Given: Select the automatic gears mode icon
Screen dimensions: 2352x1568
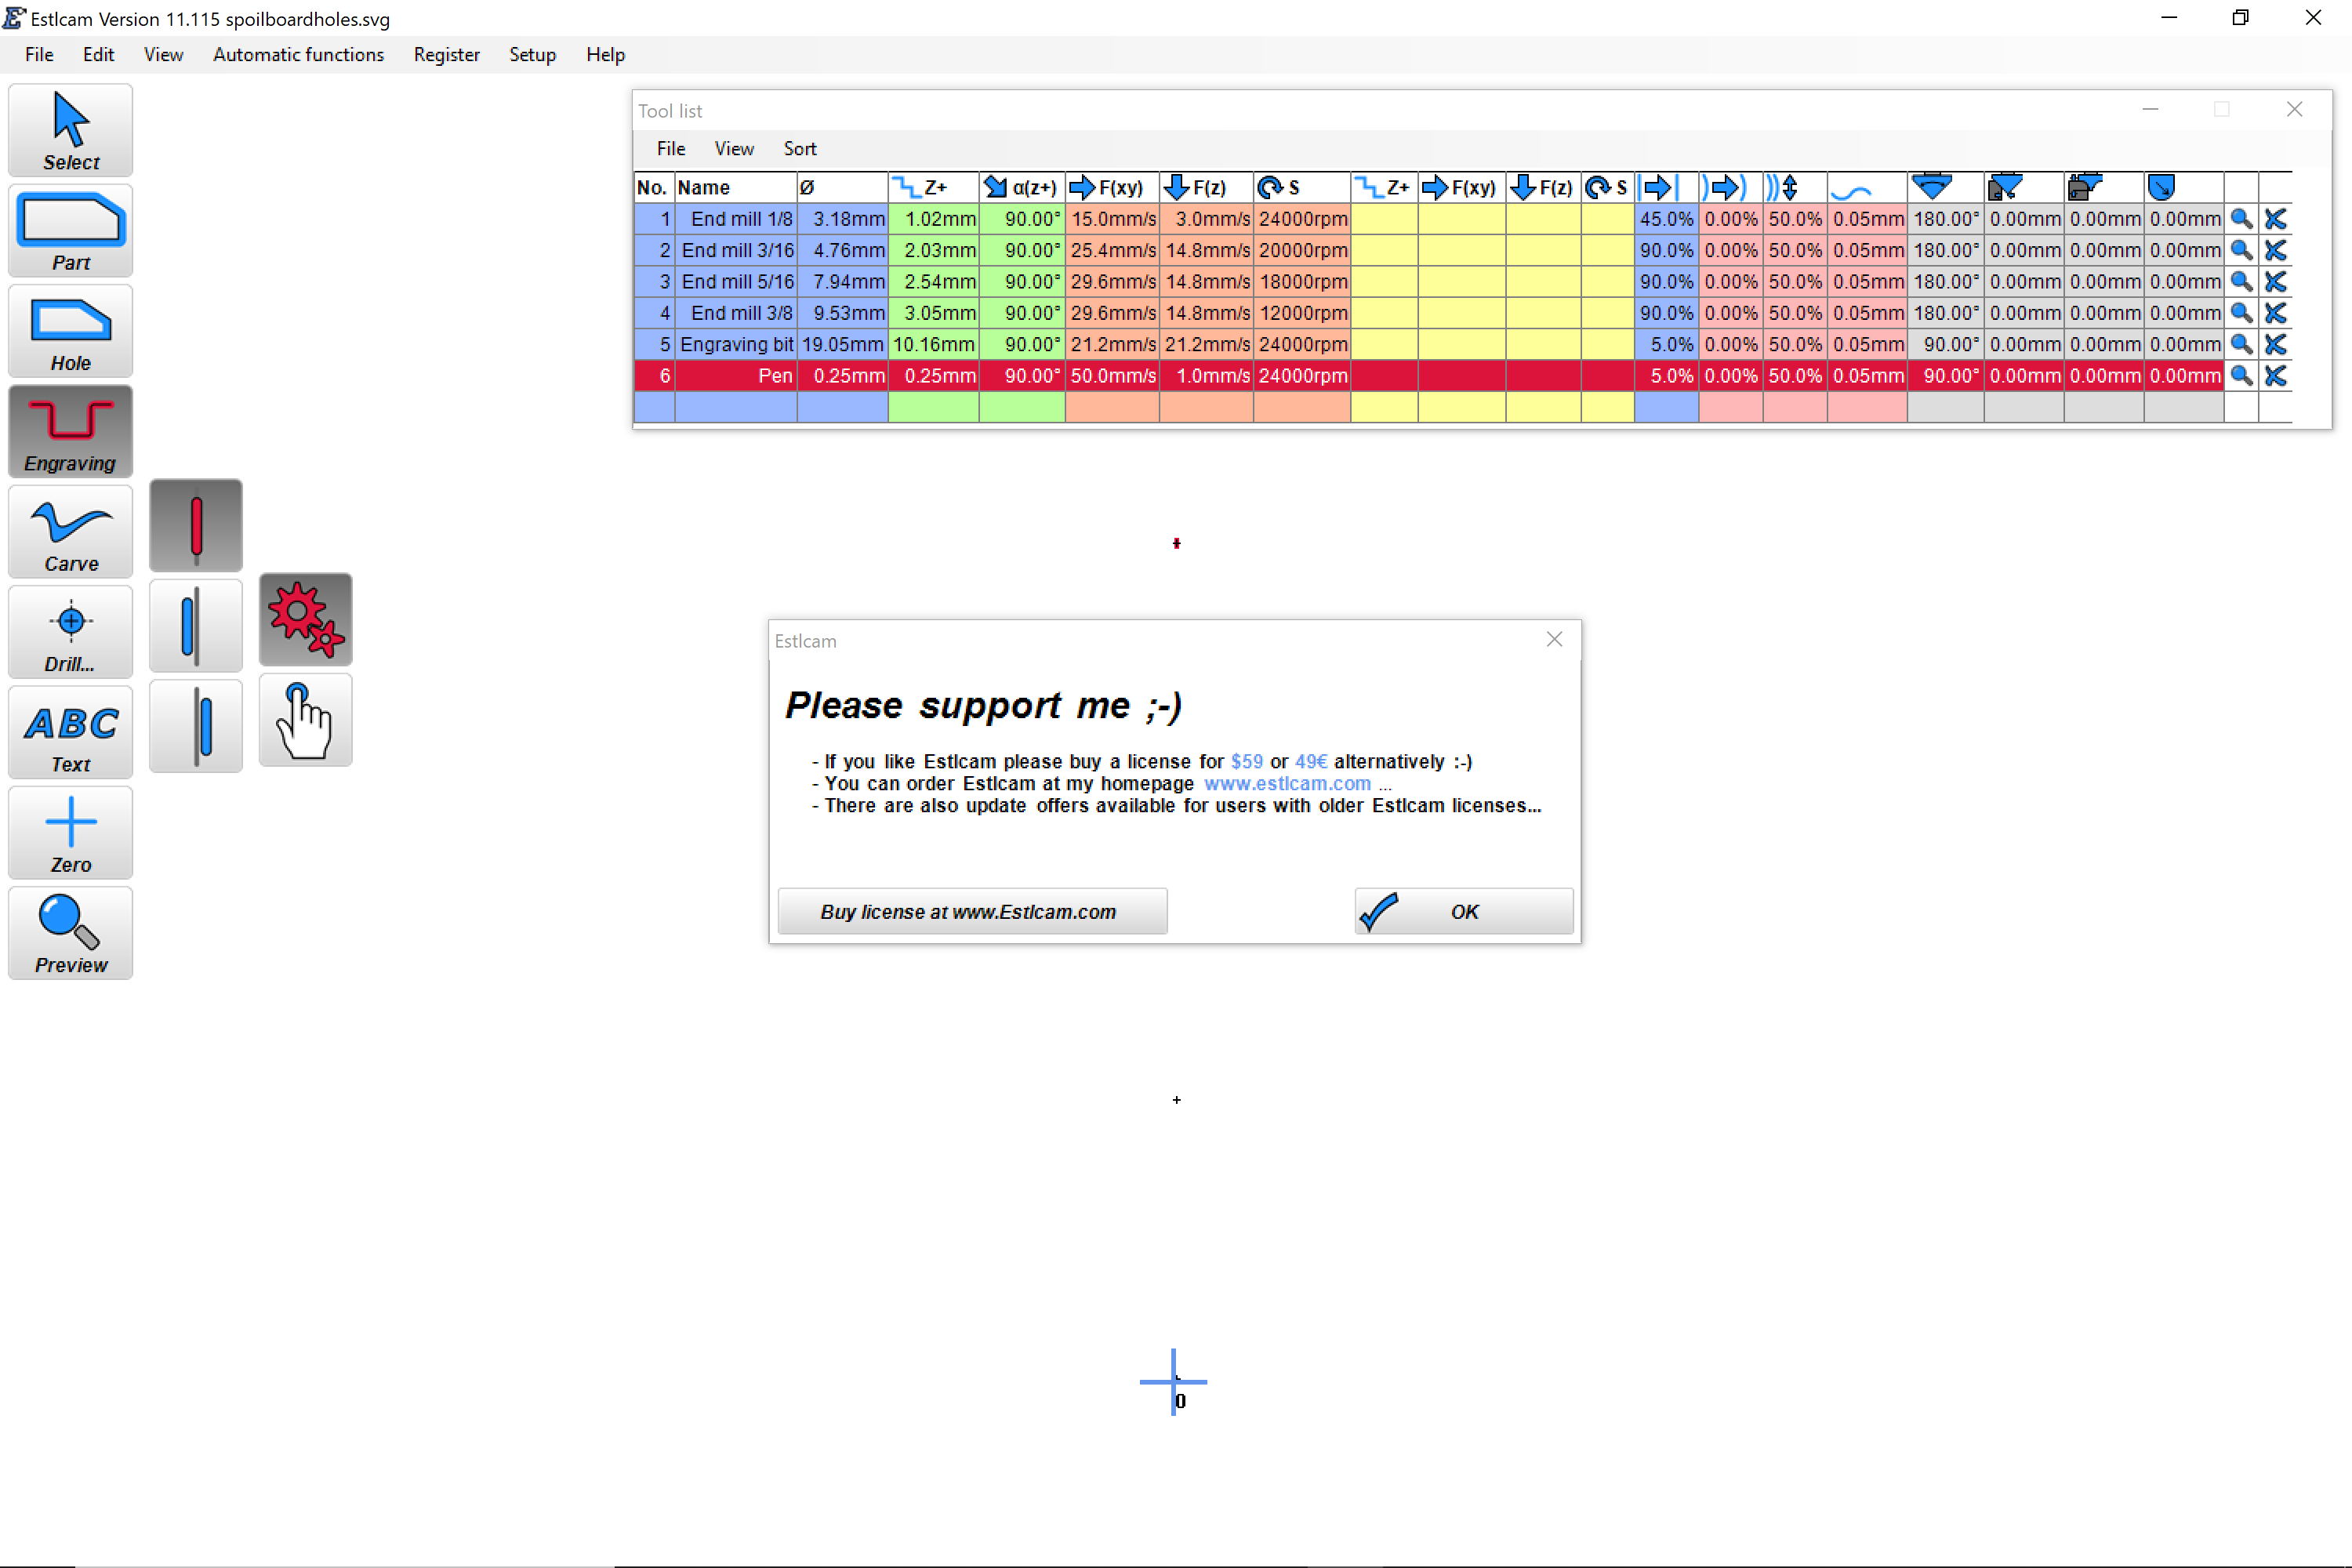Looking at the screenshot, I should [306, 620].
